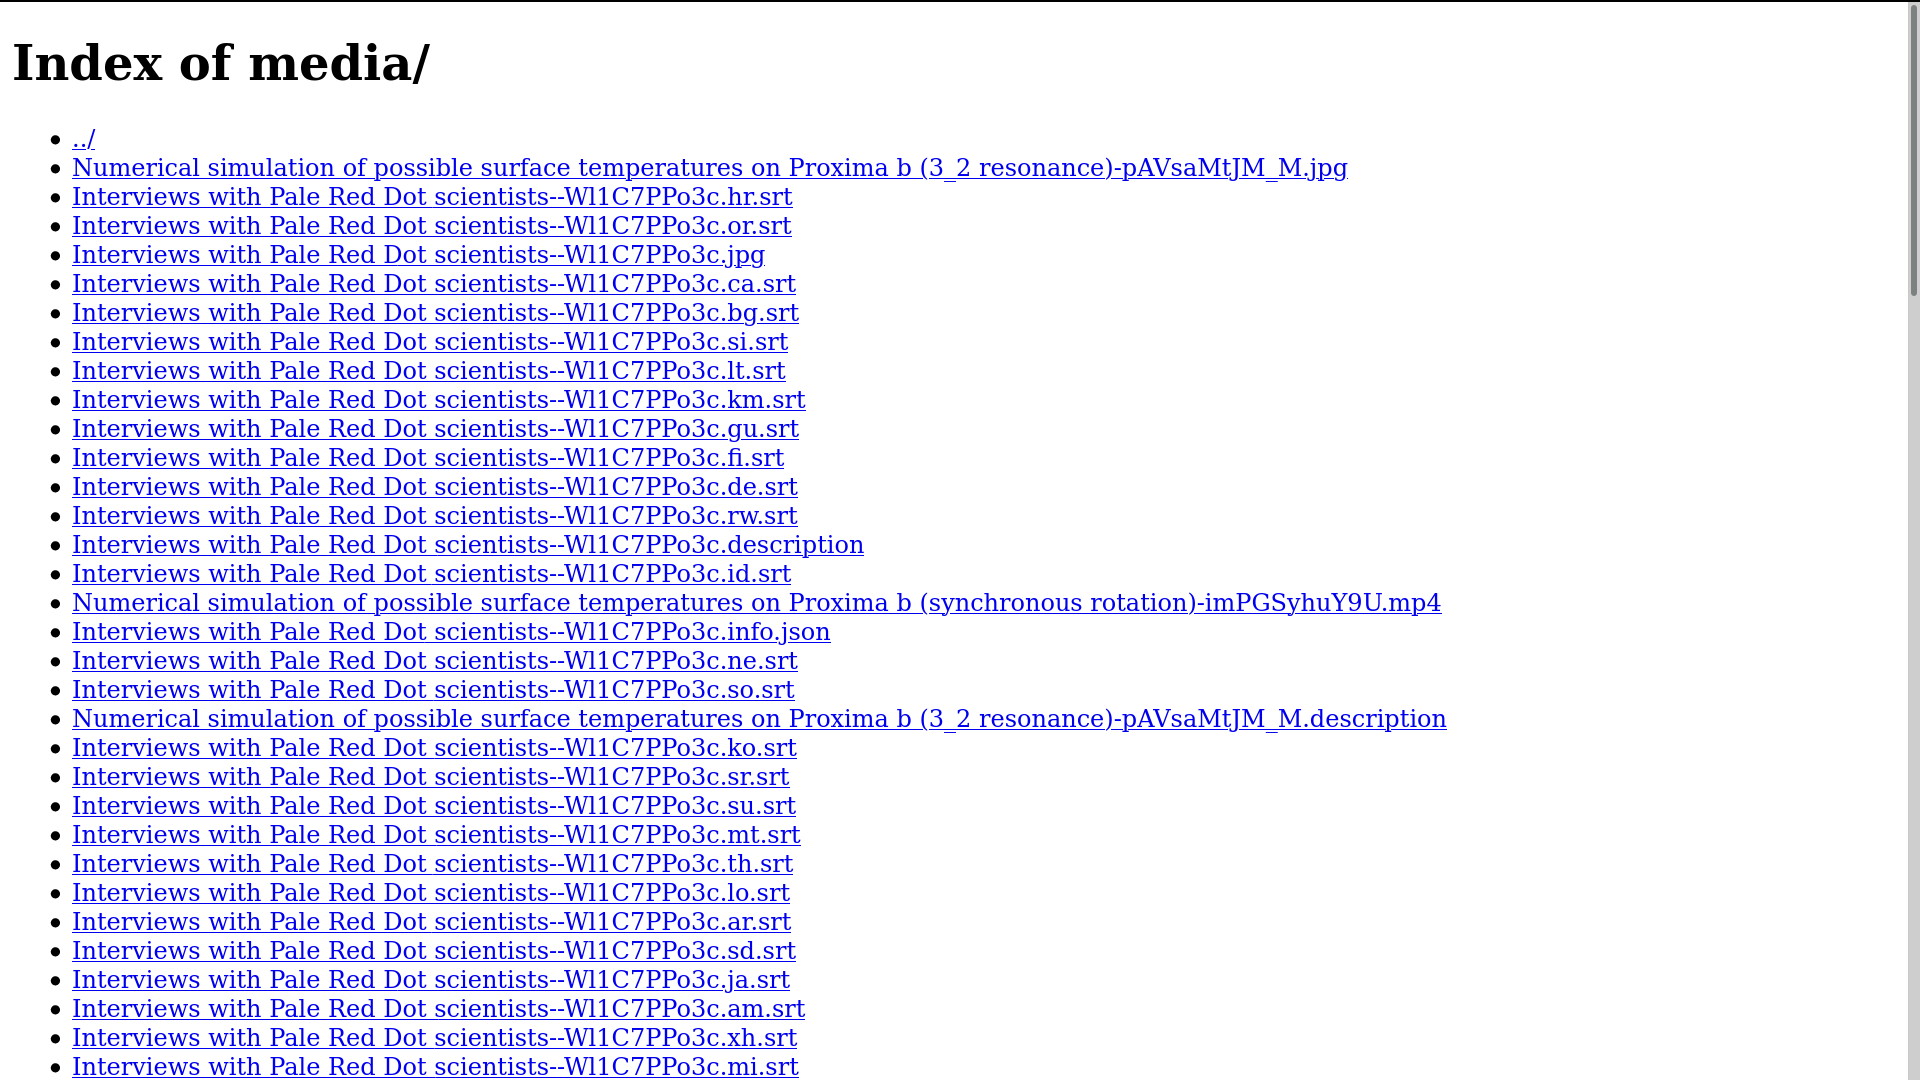Screen dimensions: 1920x1080
Task: Click the Wl1C7PPo3c.jpg thumbnail link
Action: pyautogui.click(x=418, y=255)
